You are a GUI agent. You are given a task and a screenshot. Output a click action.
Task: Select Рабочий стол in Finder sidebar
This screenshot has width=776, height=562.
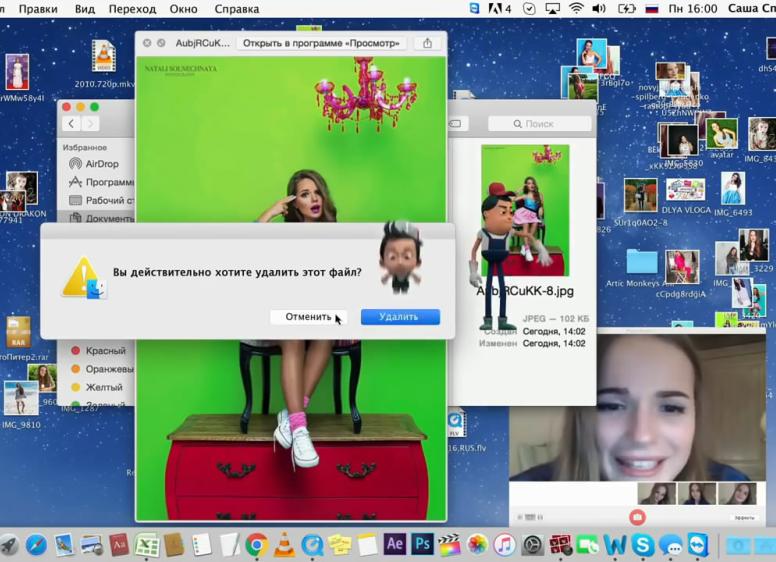101,200
